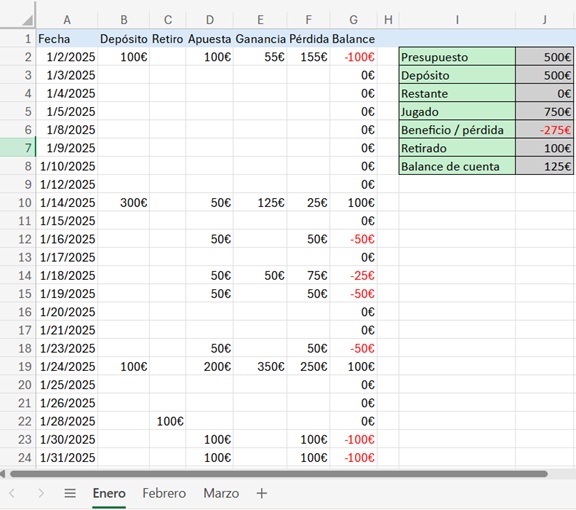Add a new sheet with plus icon
This screenshot has height=510, width=576.
pos(262,493)
